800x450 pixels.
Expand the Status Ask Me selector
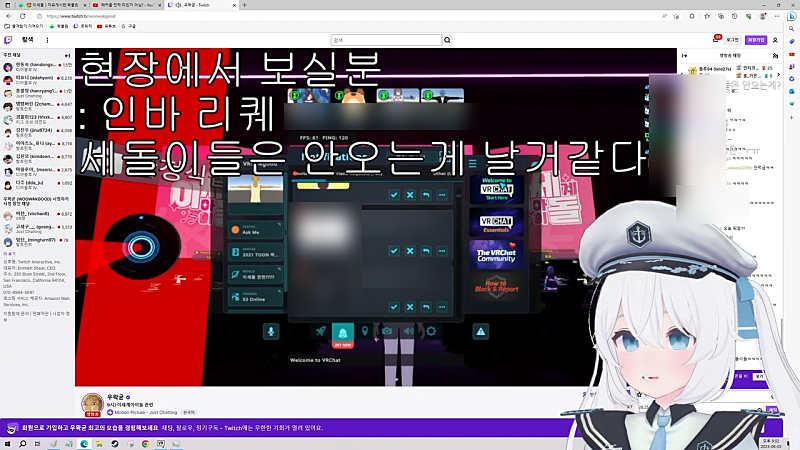tap(255, 230)
